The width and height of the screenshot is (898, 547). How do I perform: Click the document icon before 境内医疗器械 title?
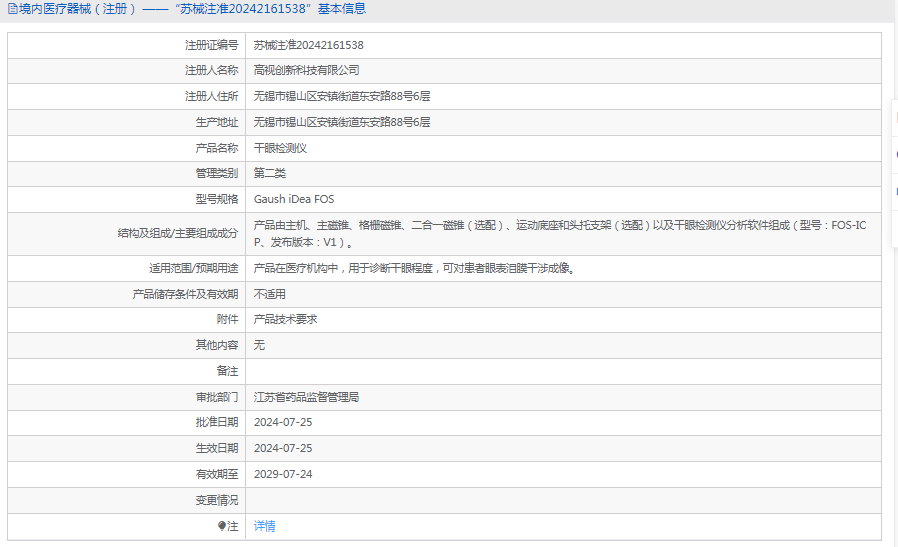pos(13,9)
